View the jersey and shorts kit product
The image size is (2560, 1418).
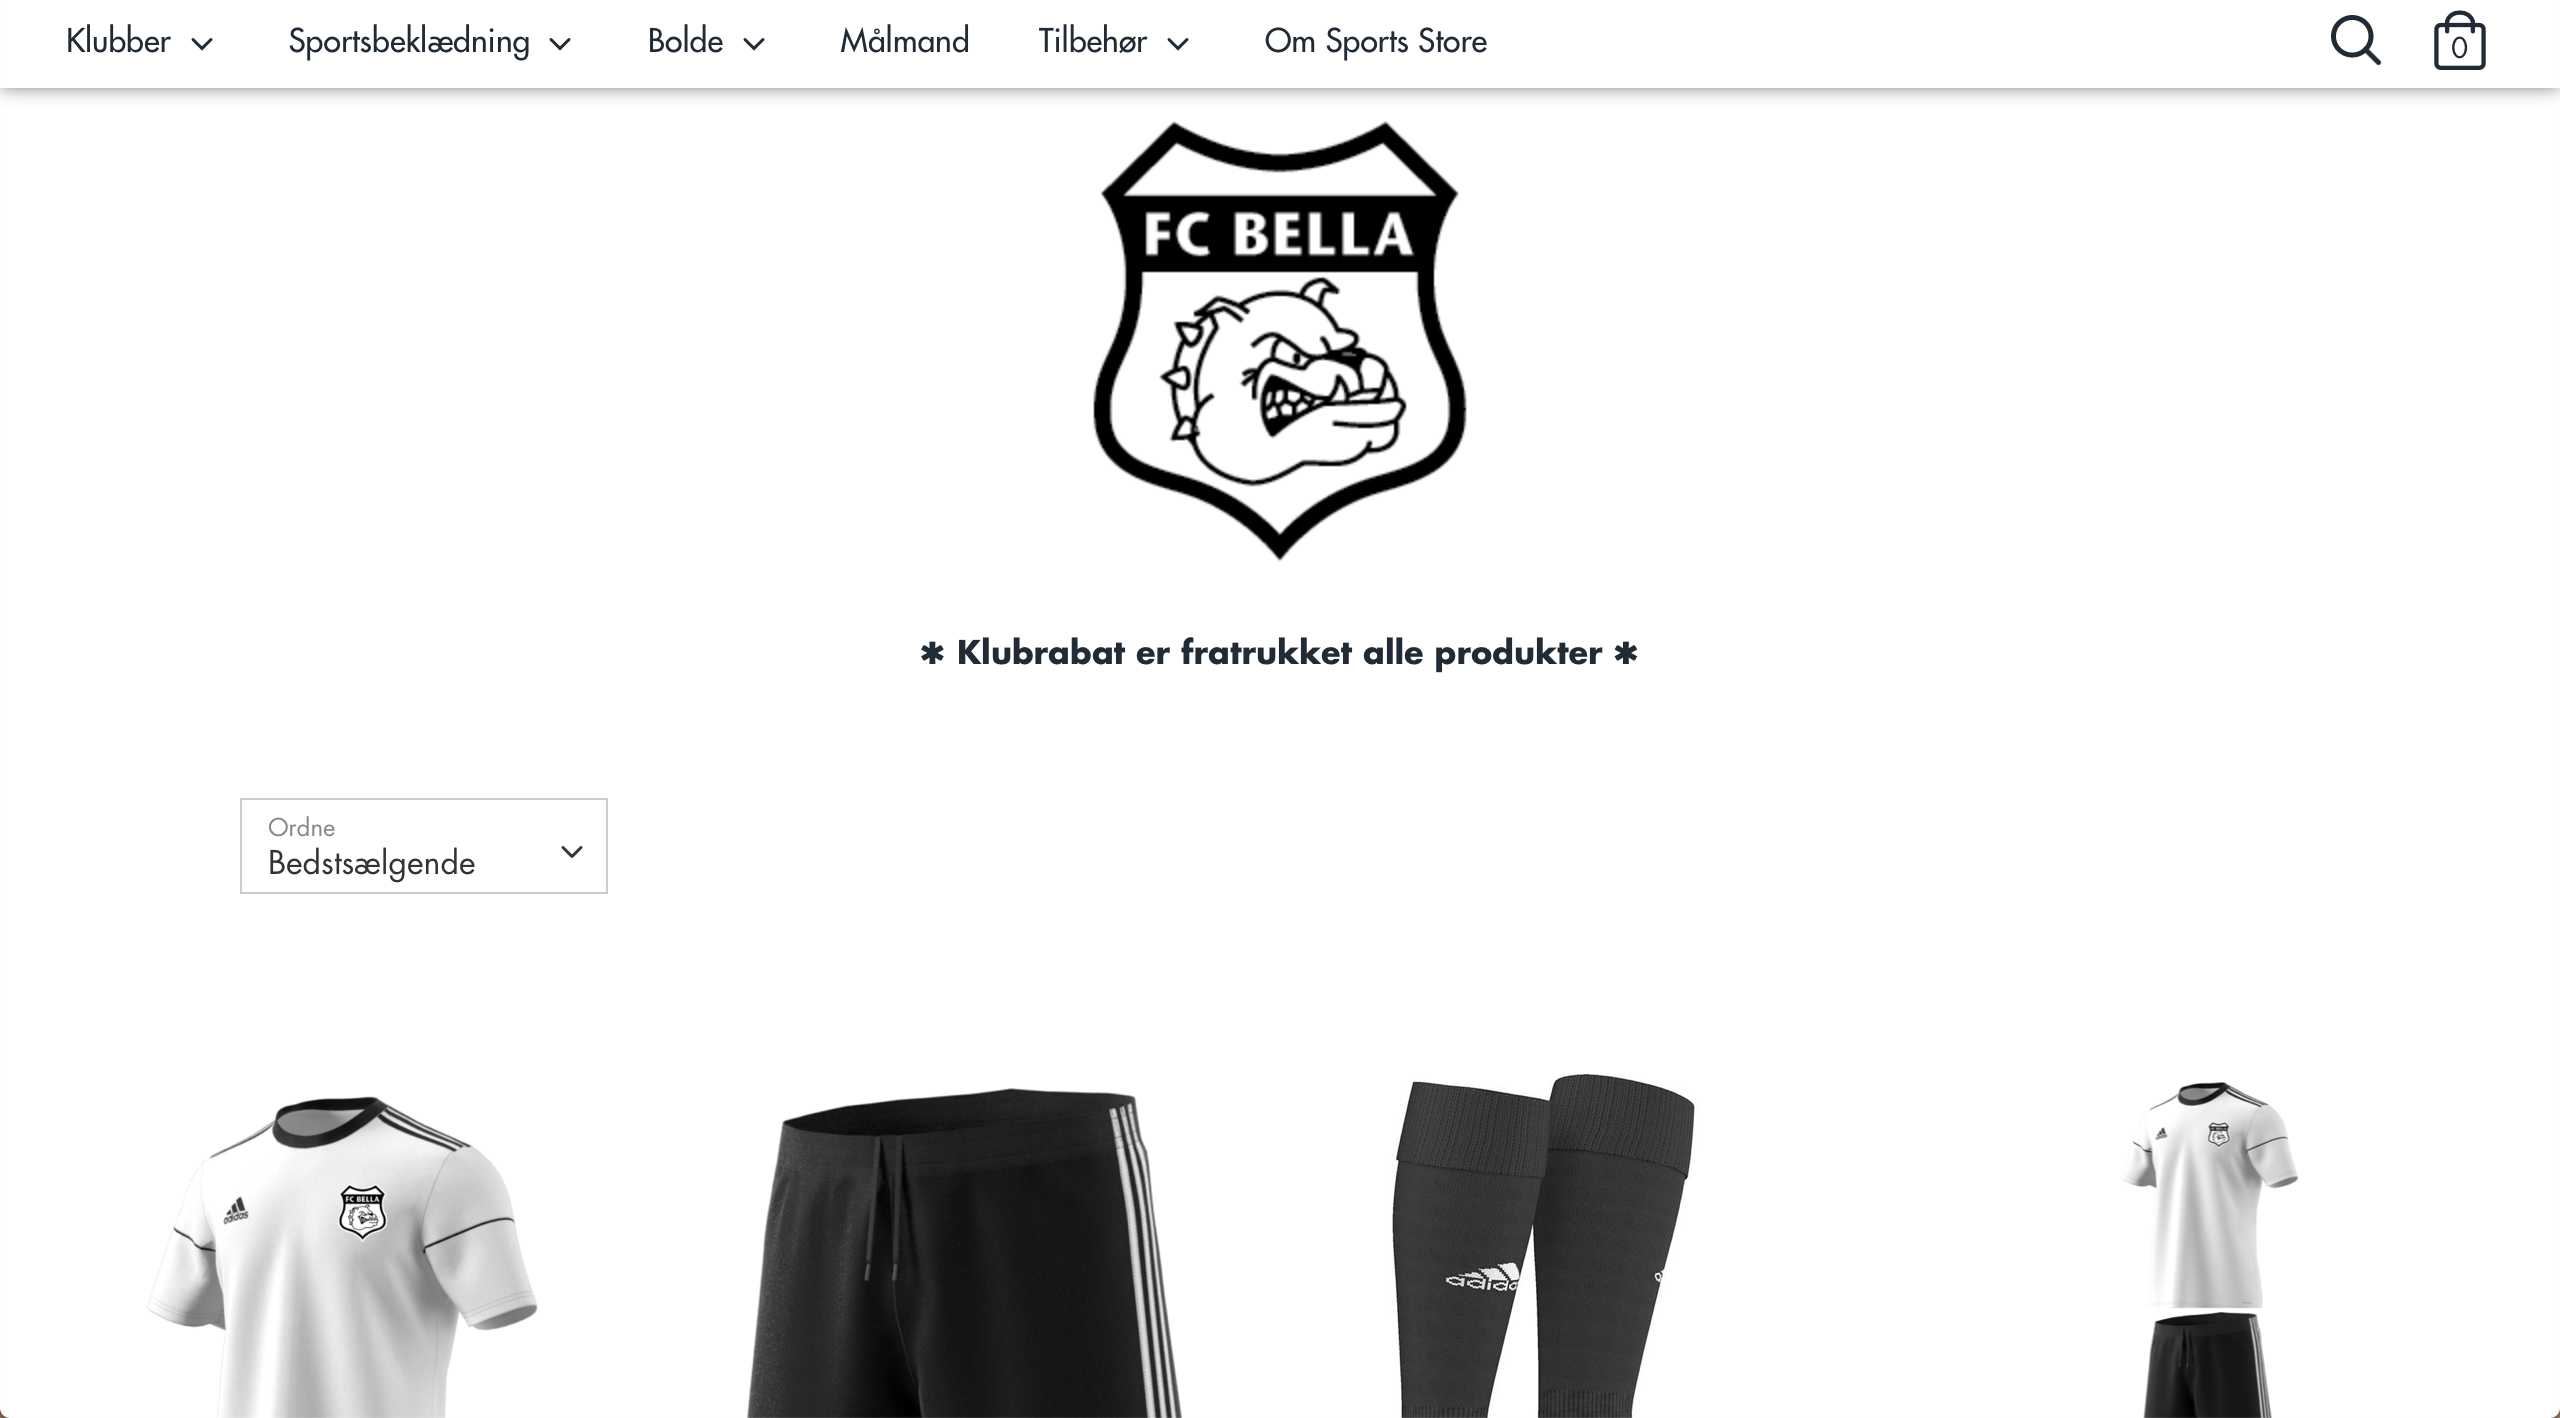[x=2208, y=1249]
